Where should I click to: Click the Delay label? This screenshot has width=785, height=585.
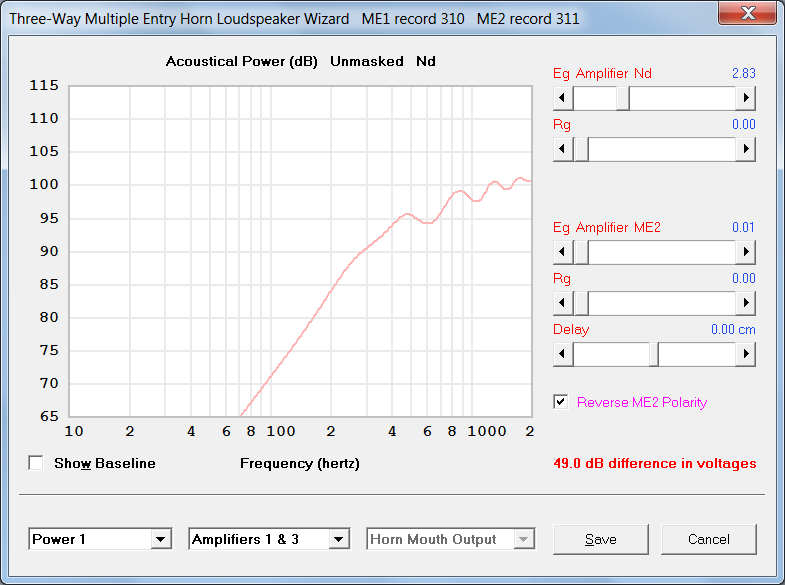coord(571,329)
